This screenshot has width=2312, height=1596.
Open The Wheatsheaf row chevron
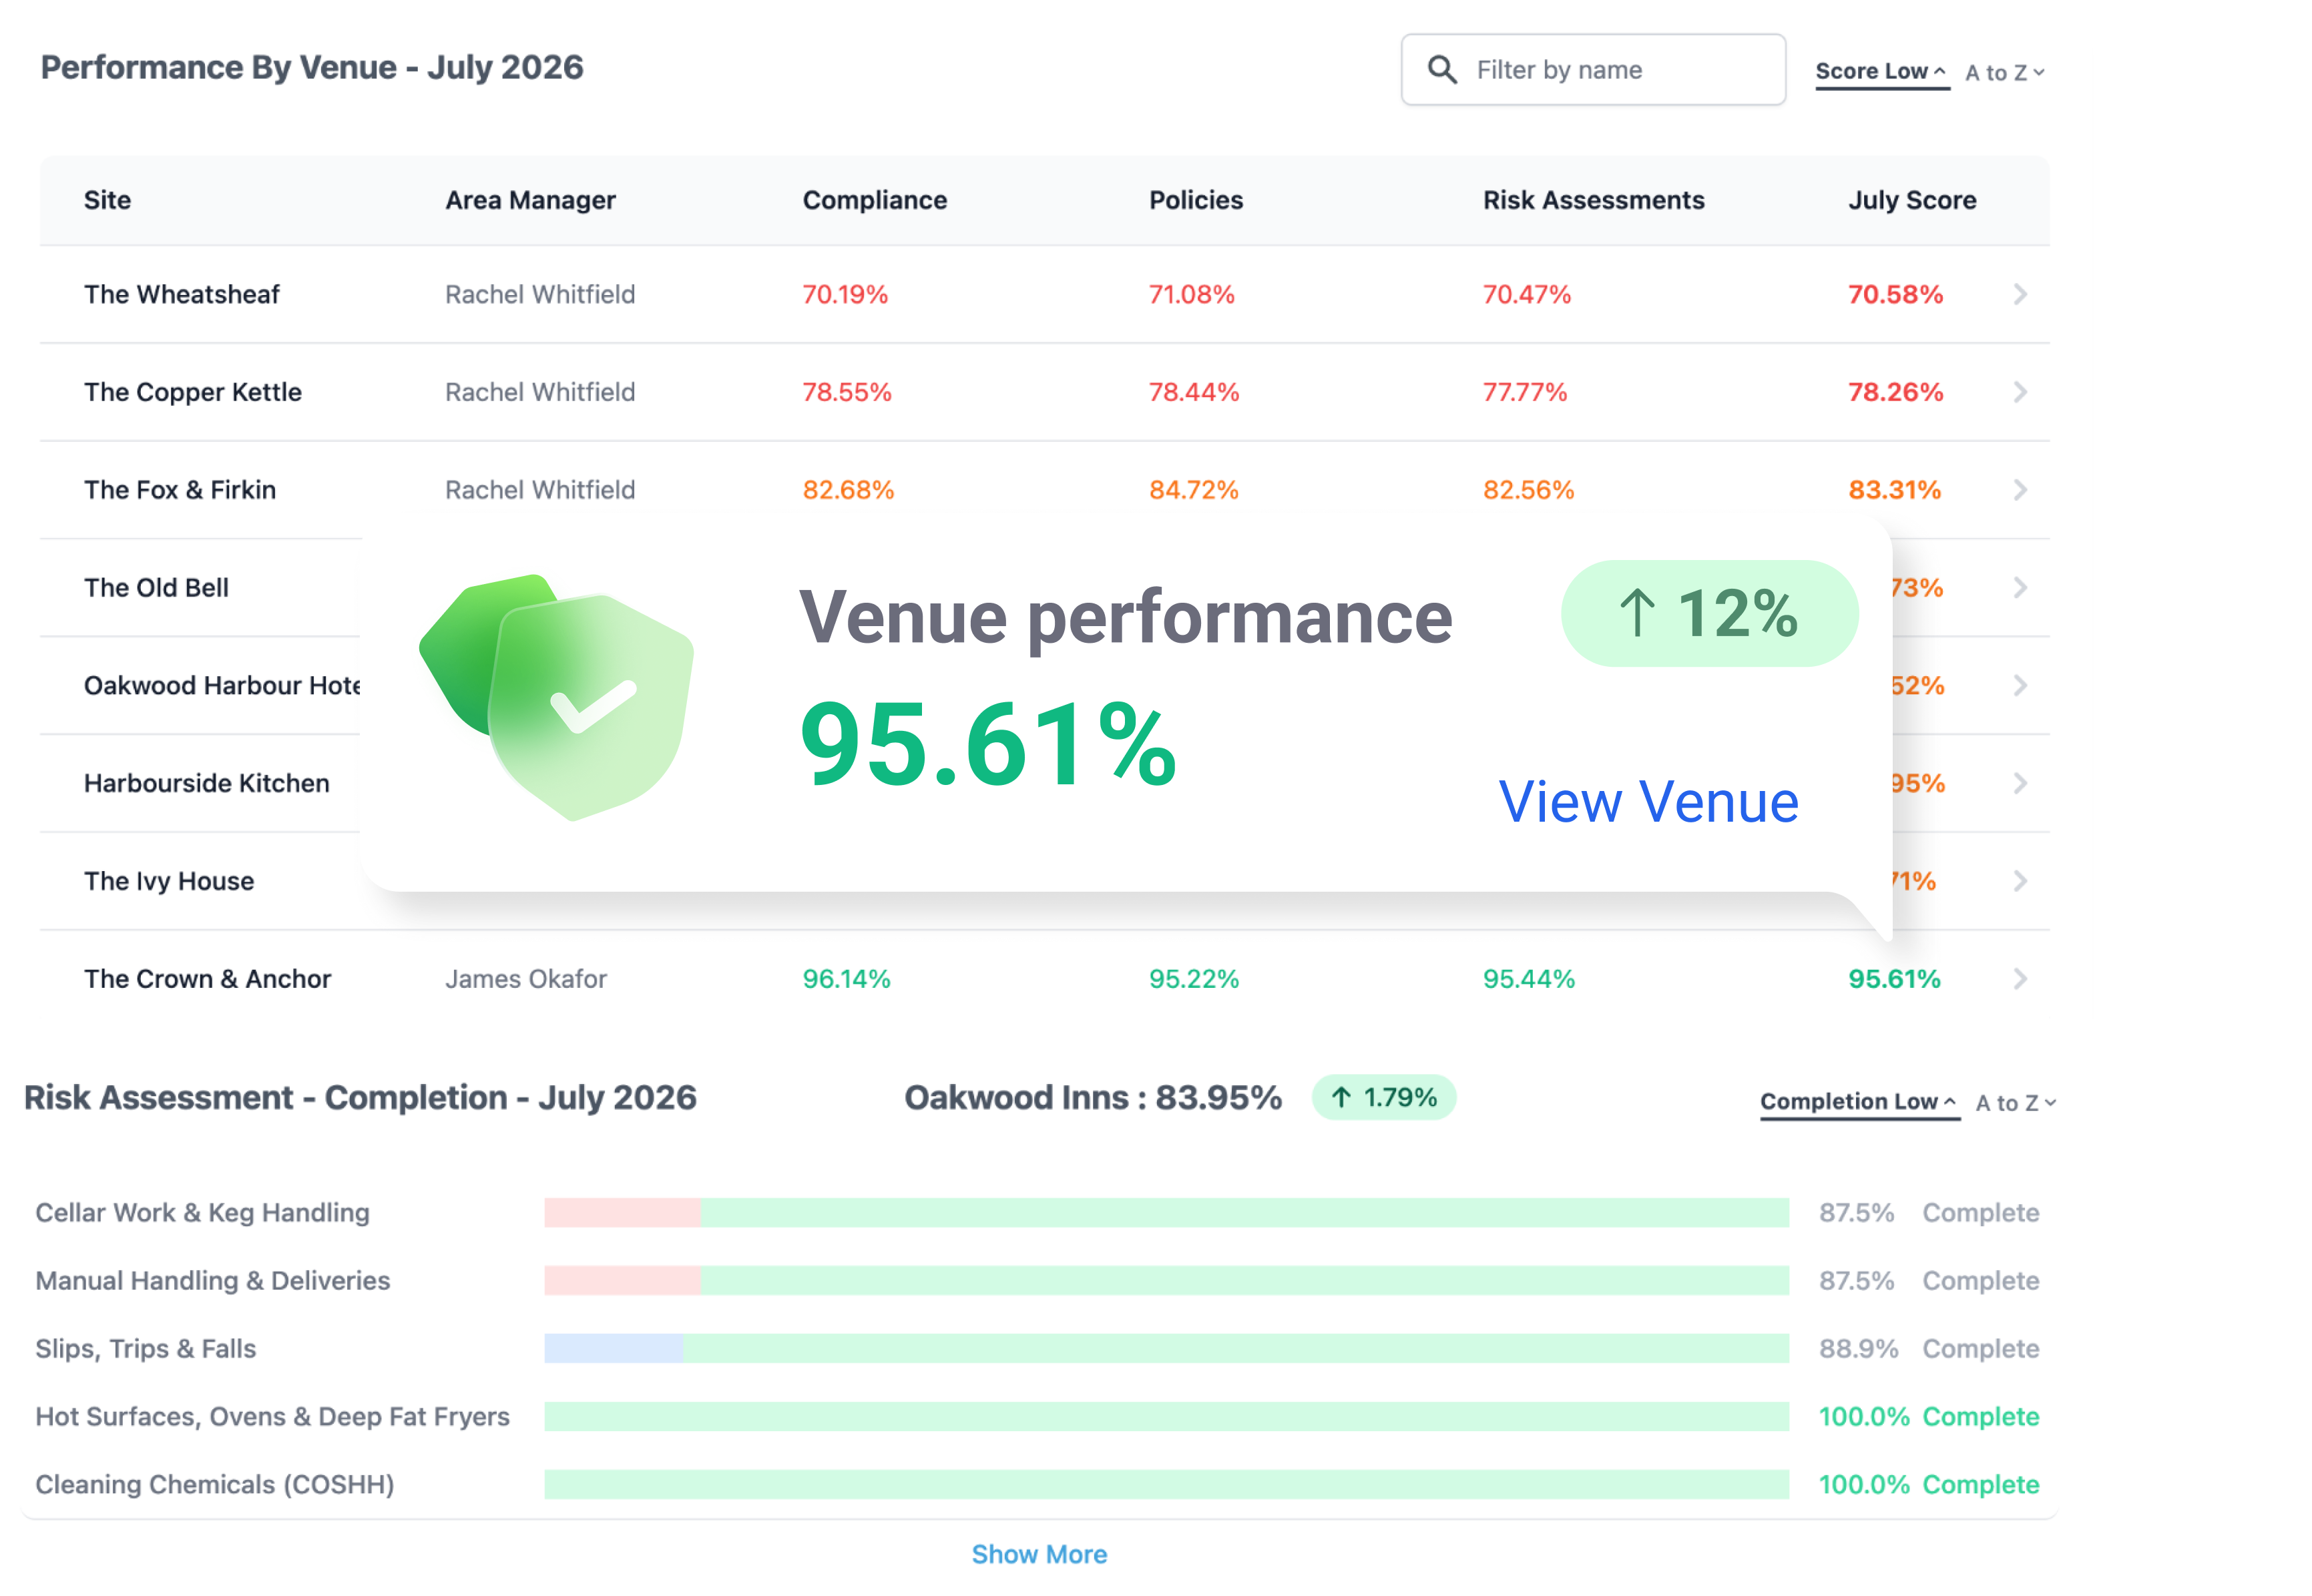pos(2019,294)
